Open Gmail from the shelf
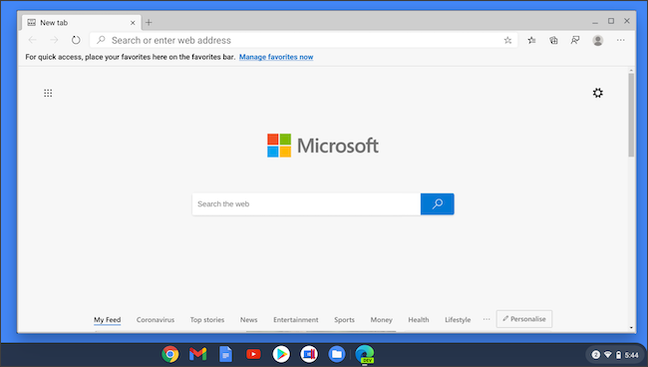 [198, 354]
